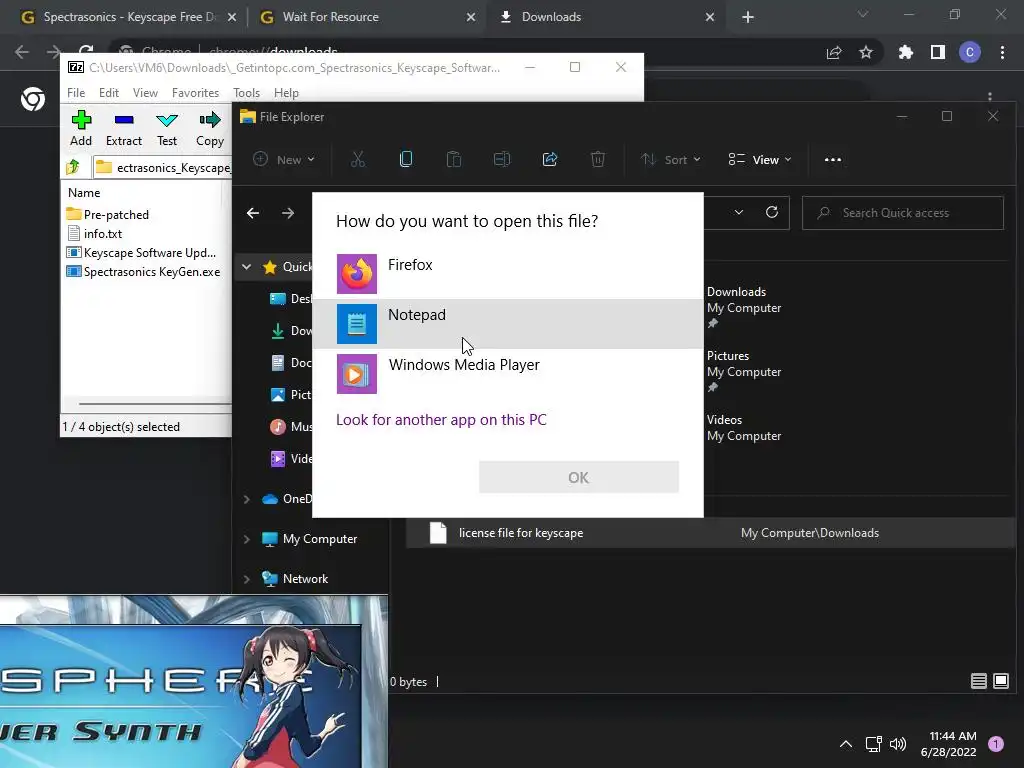The width and height of the screenshot is (1024, 768).
Task: Click the Test icon in 7-Zip
Action: point(167,120)
